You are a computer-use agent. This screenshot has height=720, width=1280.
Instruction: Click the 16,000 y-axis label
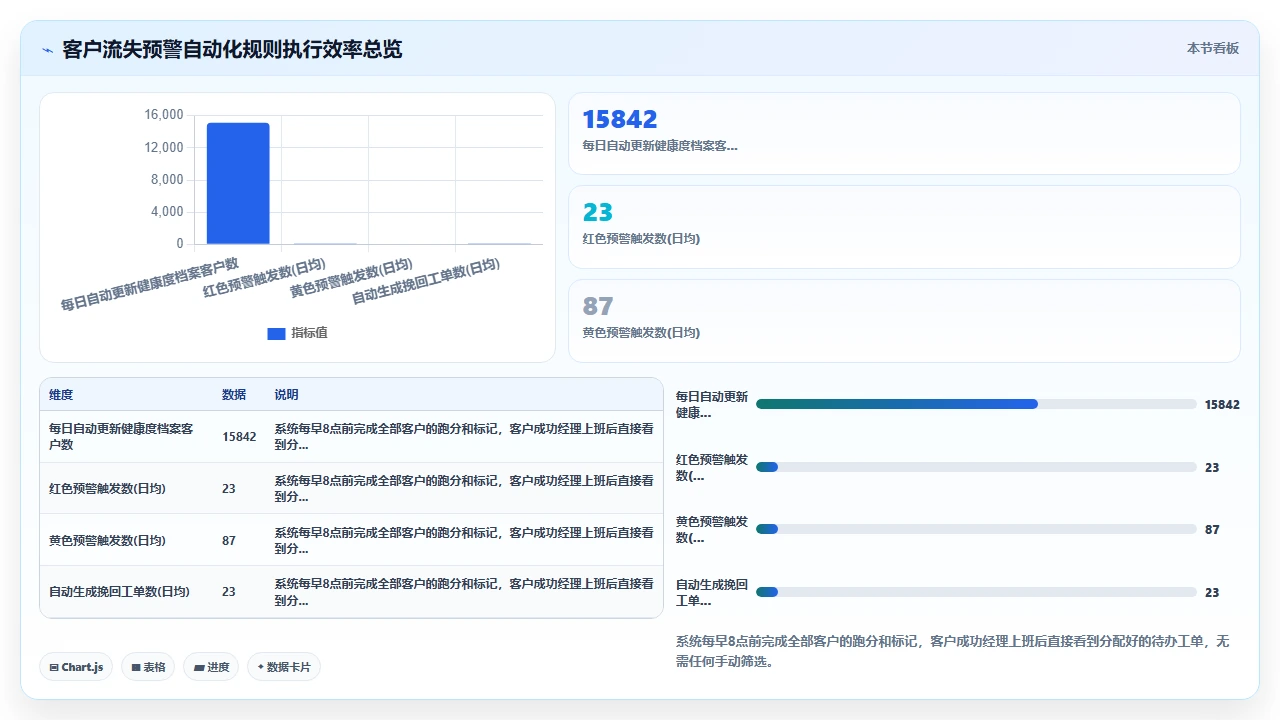(164, 115)
